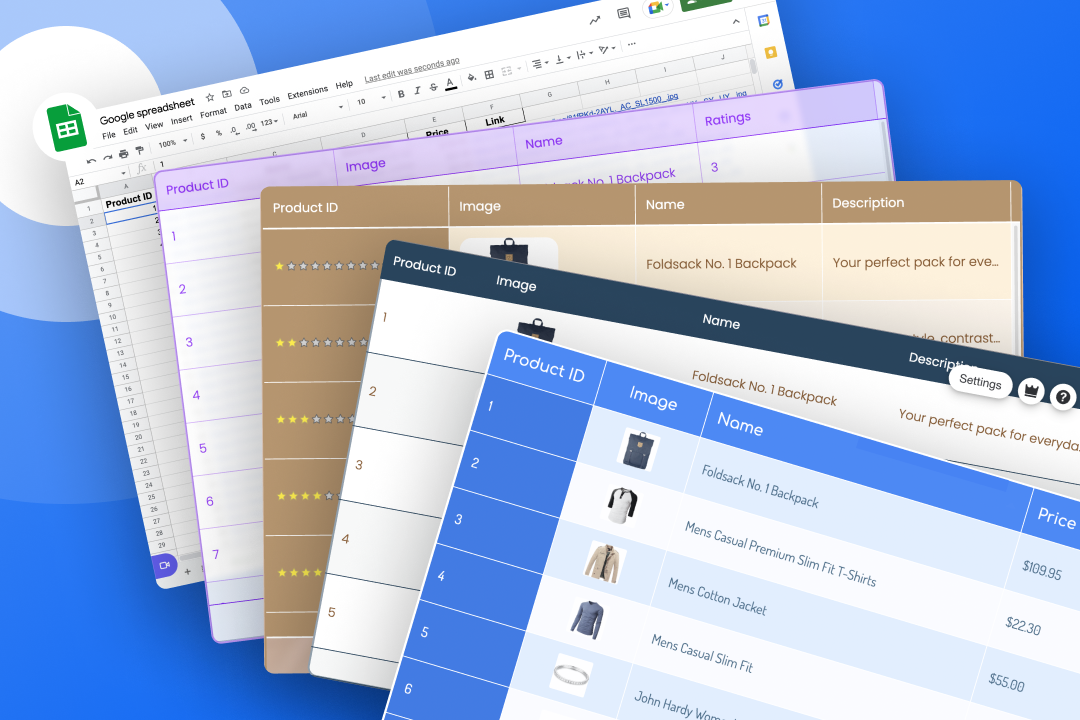Open help with the question mark icon

click(x=1063, y=397)
